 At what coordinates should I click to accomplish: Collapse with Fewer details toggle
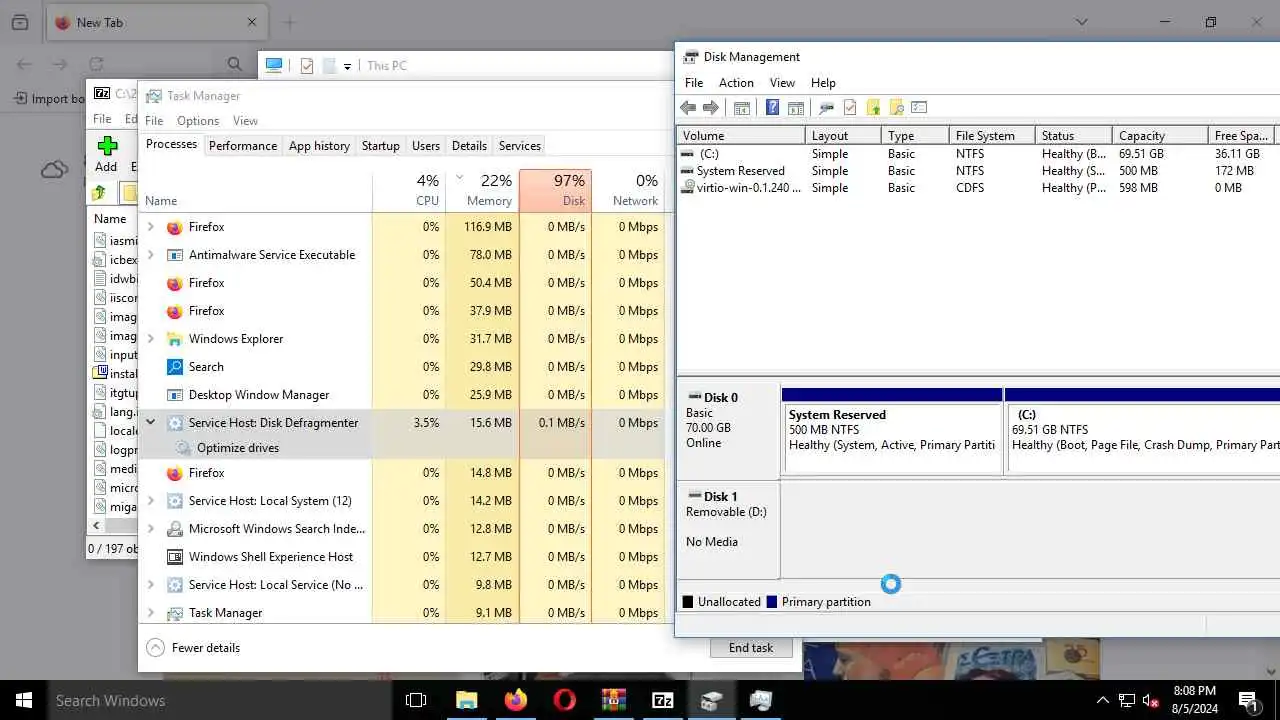pos(194,648)
